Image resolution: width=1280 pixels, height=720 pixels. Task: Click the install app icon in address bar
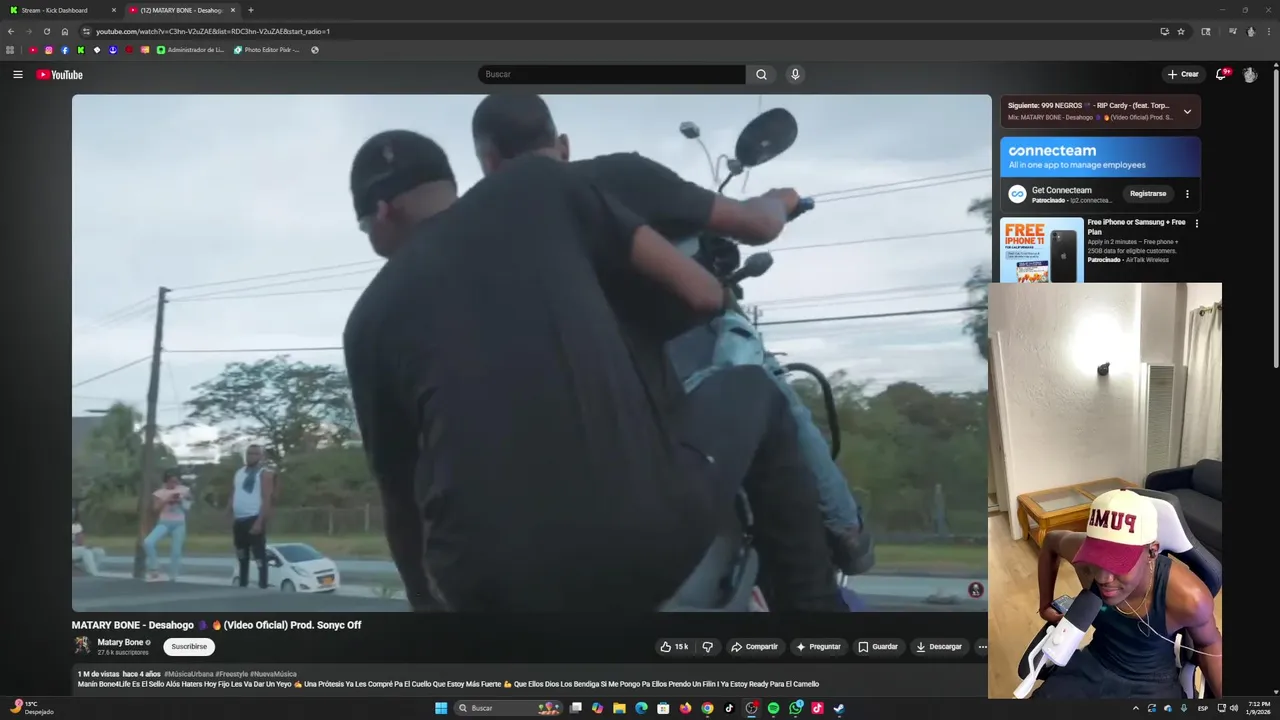point(1164,31)
